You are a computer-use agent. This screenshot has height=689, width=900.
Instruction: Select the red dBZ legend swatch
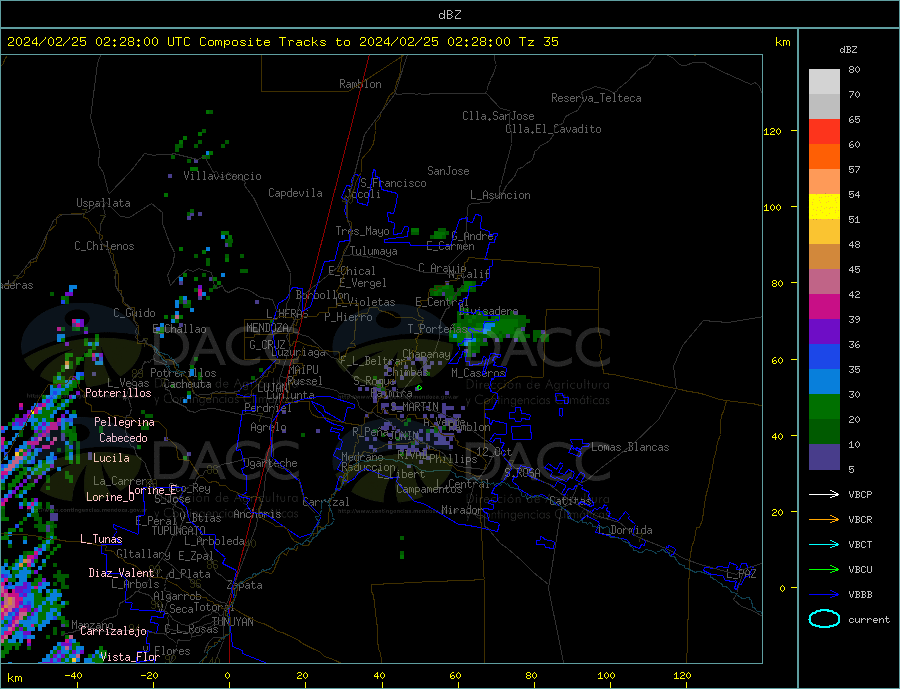tap(824, 131)
